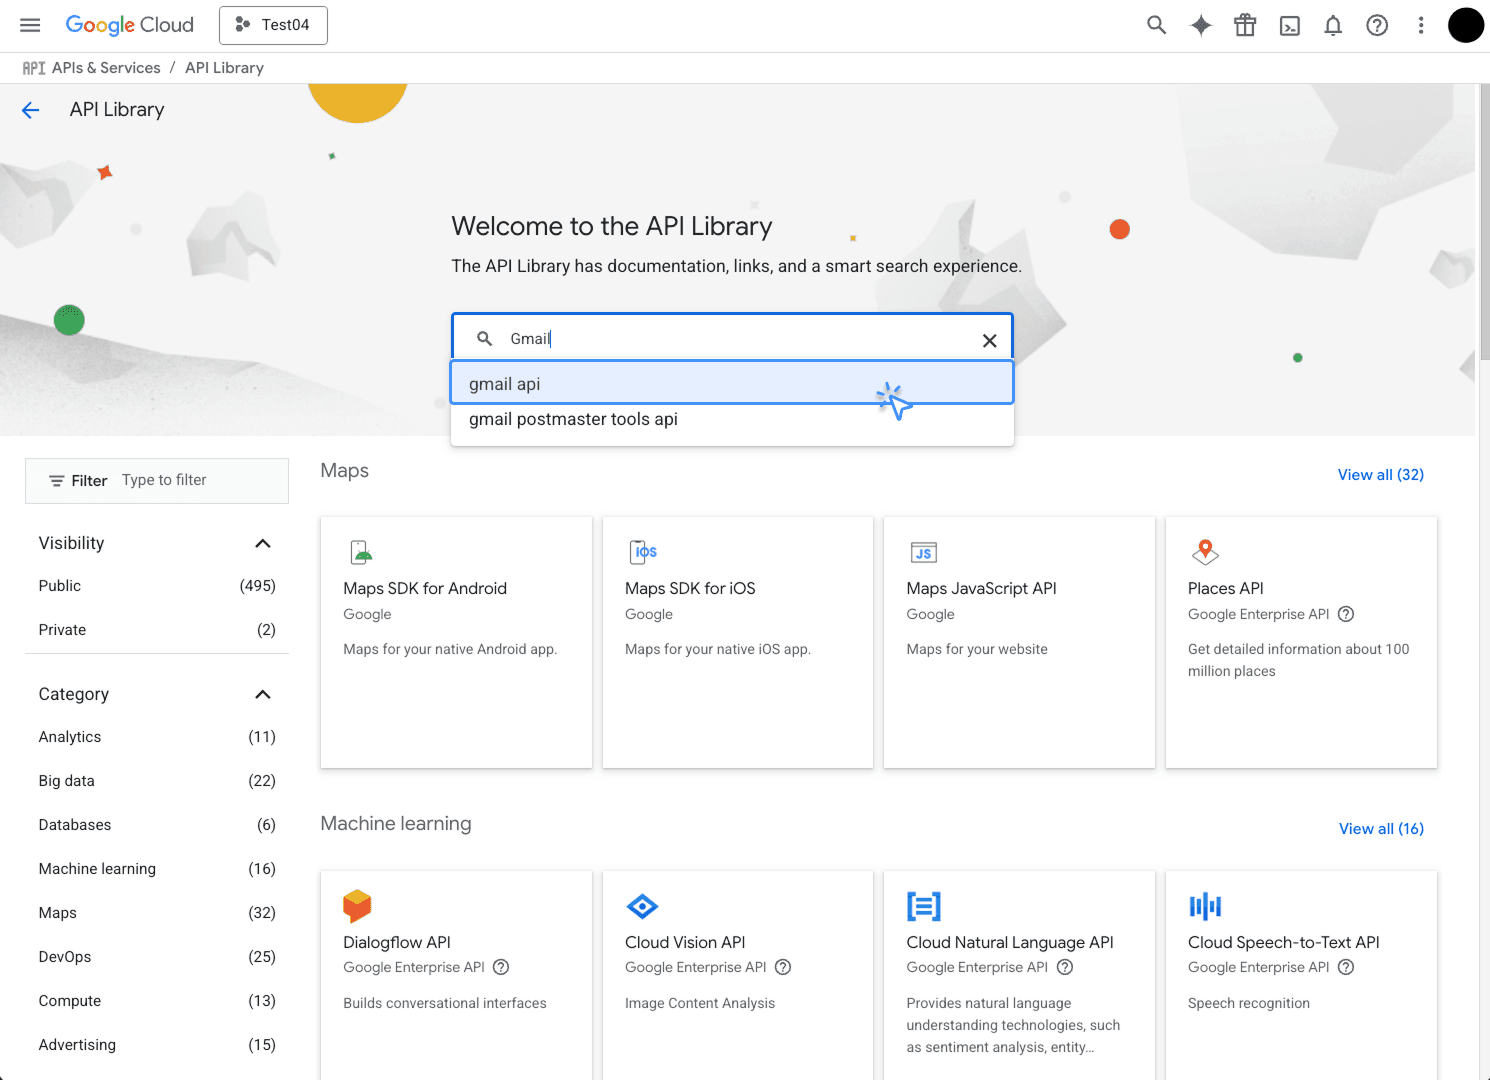Screen dimensions: 1490x1080
Task: Click the Filter lines icon
Action: [x=57, y=481]
